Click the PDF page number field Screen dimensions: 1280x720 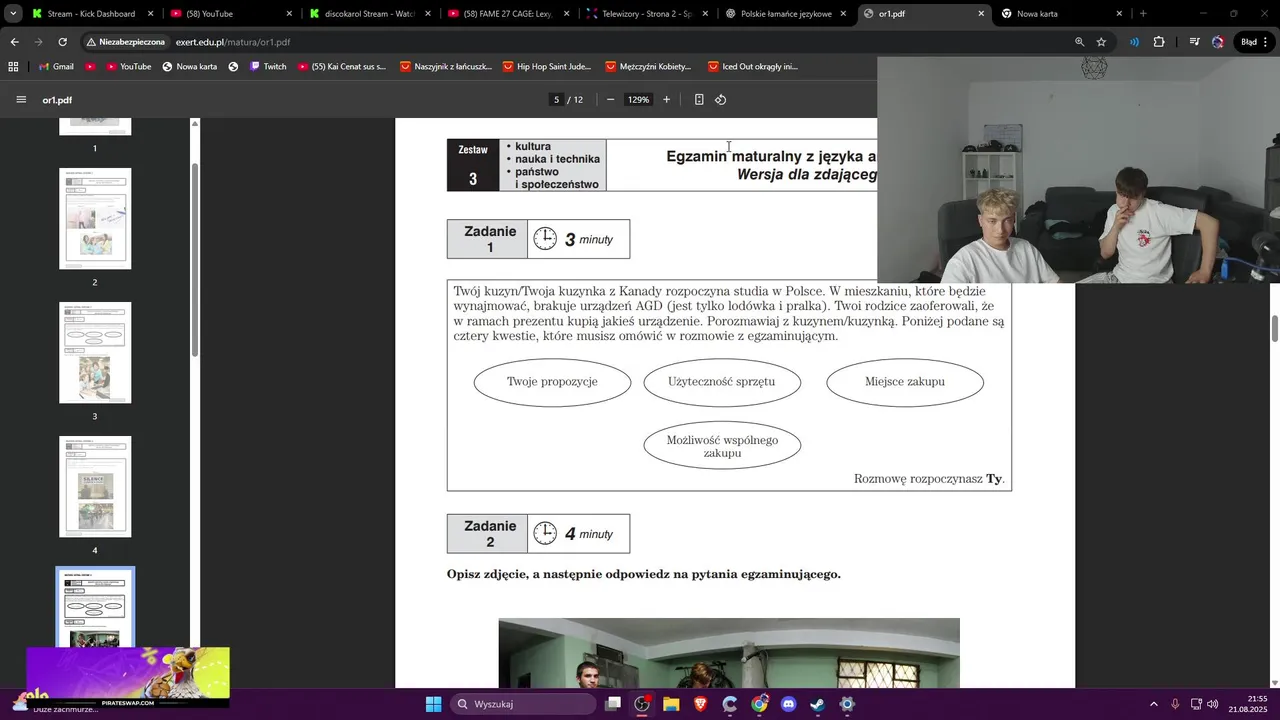(557, 100)
